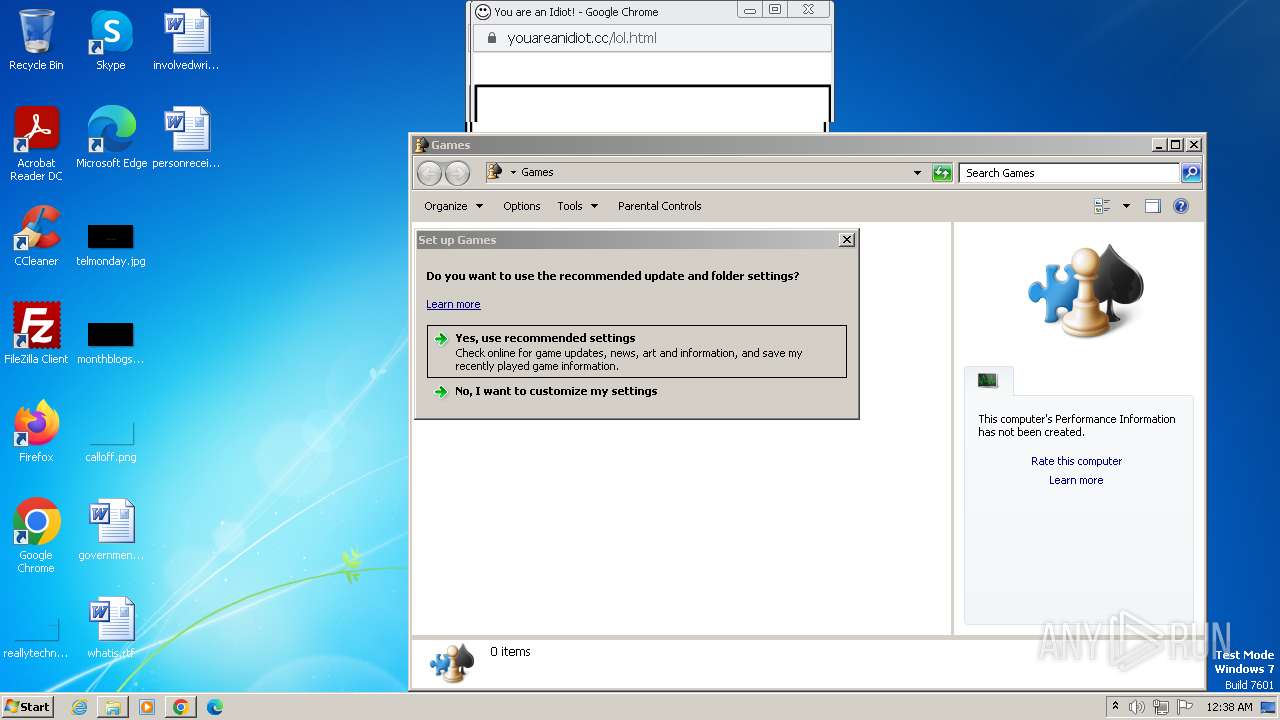Open Games help question mark
This screenshot has height=720, width=1280.
click(1180, 206)
